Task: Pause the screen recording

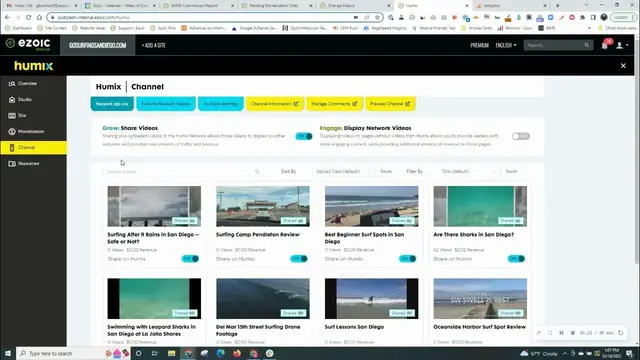Action: (561, 333)
